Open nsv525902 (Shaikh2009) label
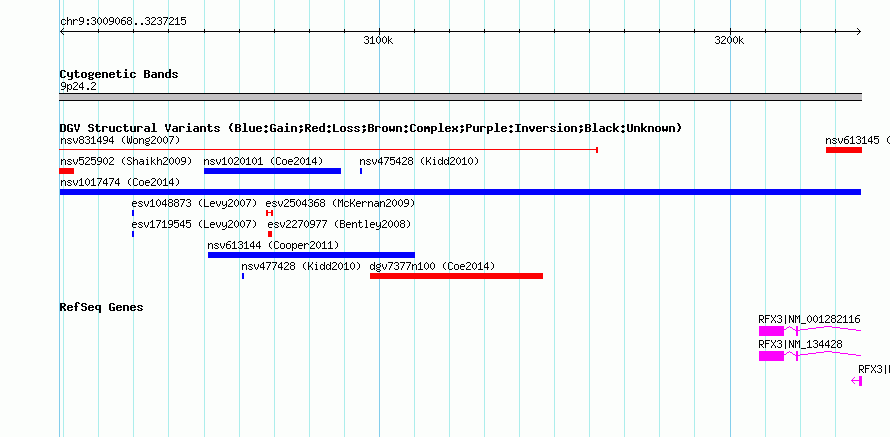This screenshot has height=437, width=890. pos(126,161)
